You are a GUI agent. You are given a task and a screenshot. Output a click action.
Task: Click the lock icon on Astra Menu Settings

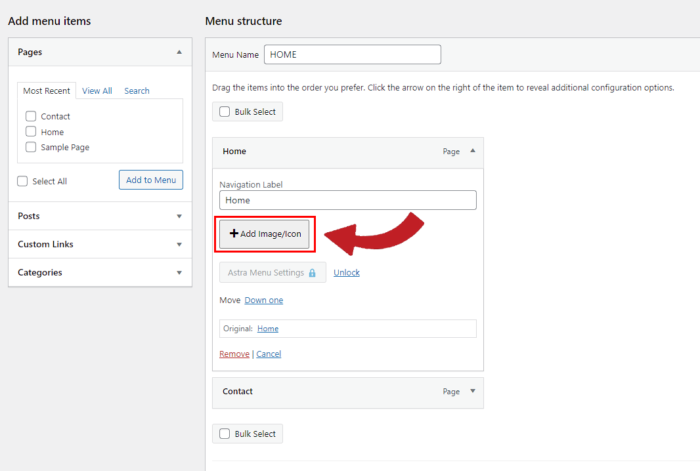312,273
